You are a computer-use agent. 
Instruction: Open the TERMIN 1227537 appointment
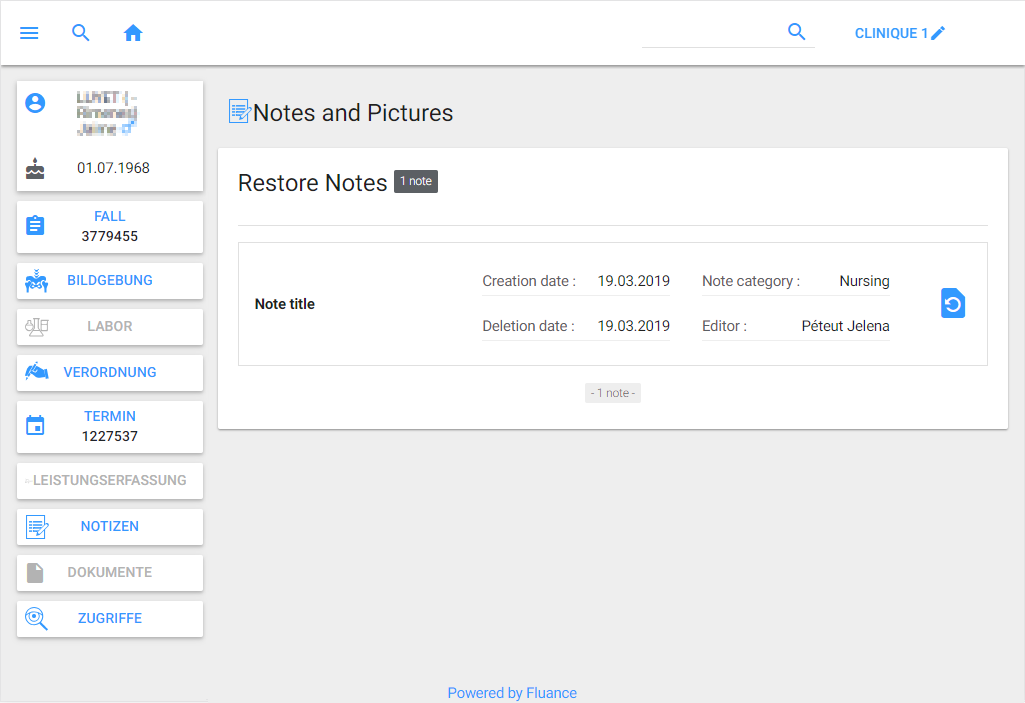click(110, 427)
